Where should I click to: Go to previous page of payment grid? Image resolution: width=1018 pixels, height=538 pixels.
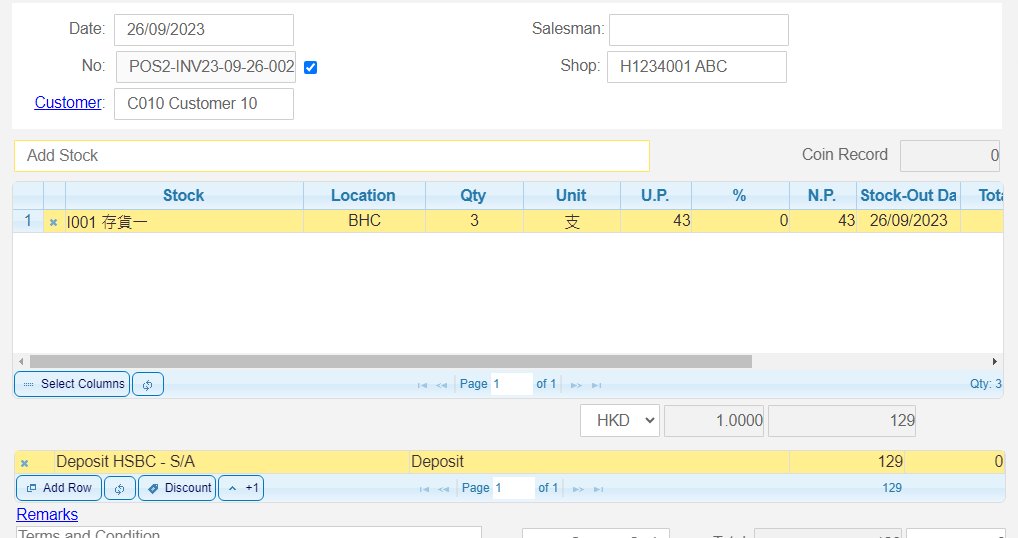(441, 489)
